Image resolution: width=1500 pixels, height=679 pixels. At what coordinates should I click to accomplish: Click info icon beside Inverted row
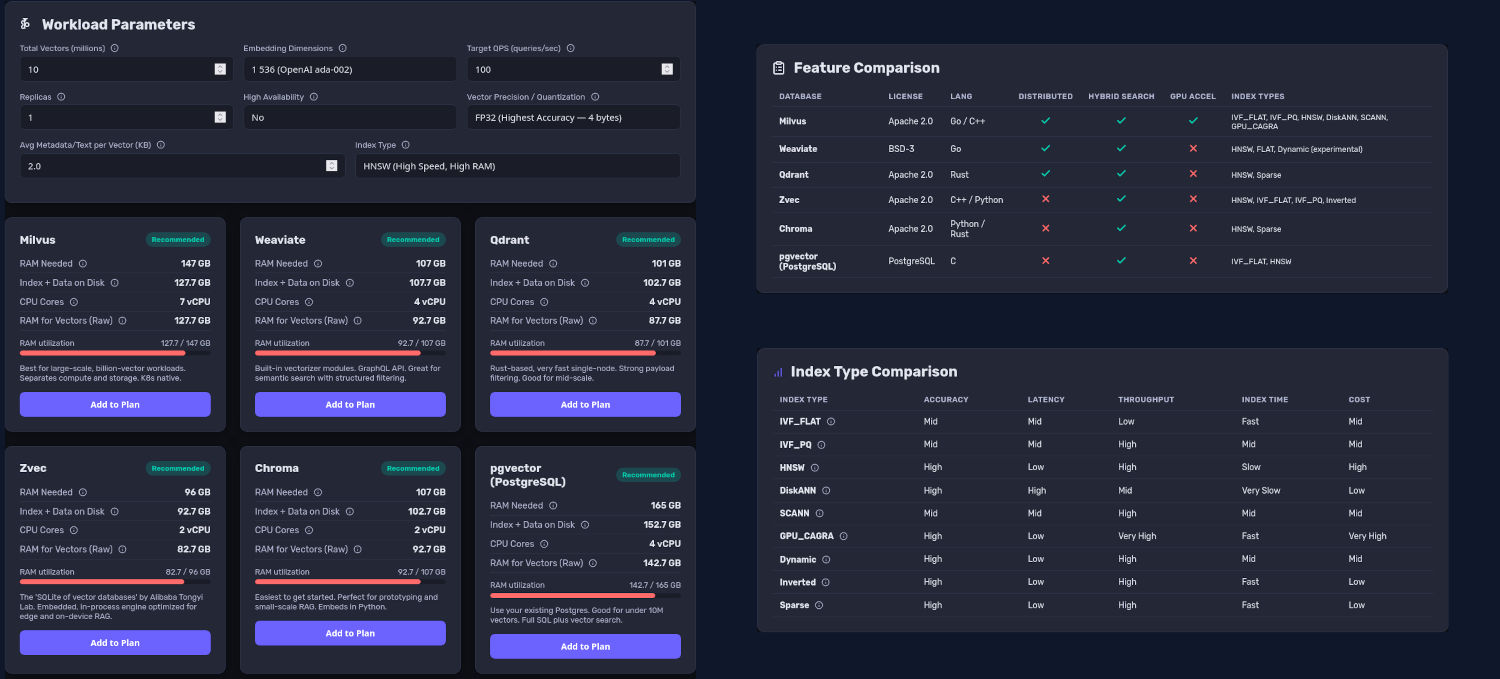(x=826, y=582)
